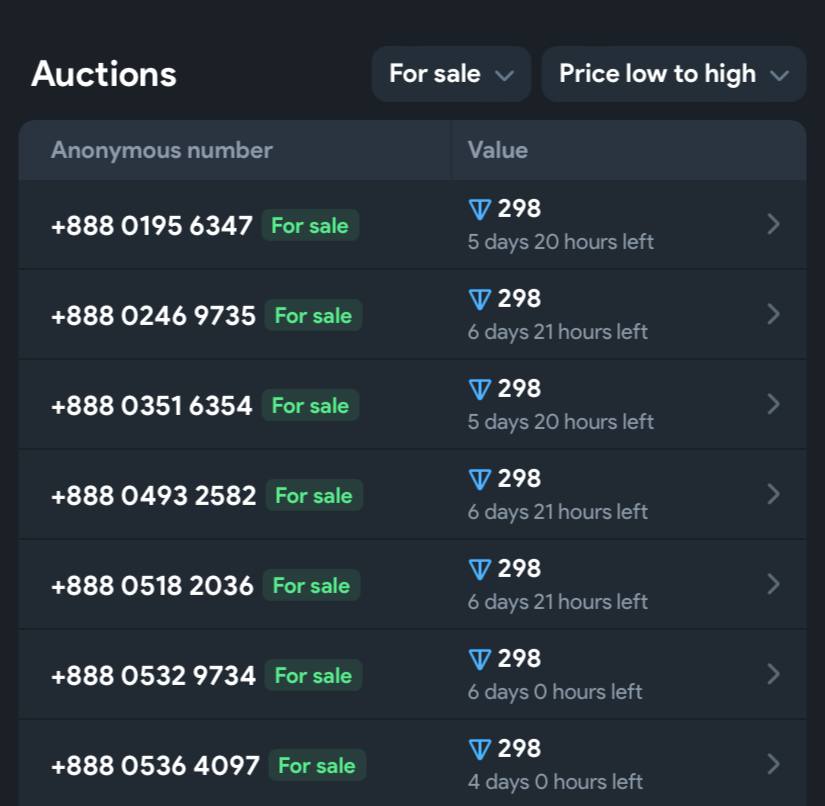The image size is (825, 806).
Task: Open details arrow for +888 0351 6354
Action: coord(772,405)
